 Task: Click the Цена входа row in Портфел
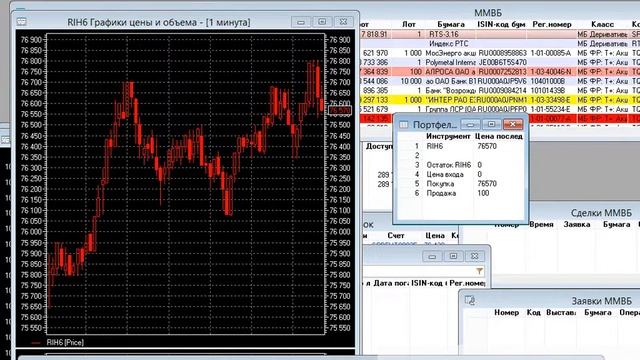pos(461,174)
